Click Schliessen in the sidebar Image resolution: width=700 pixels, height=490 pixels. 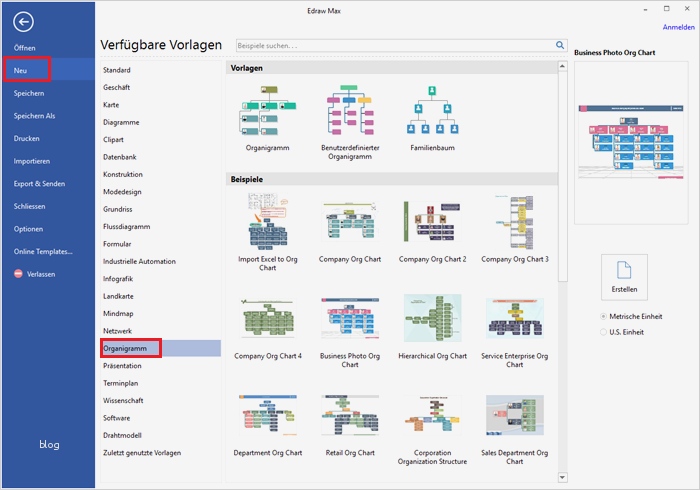(29, 206)
